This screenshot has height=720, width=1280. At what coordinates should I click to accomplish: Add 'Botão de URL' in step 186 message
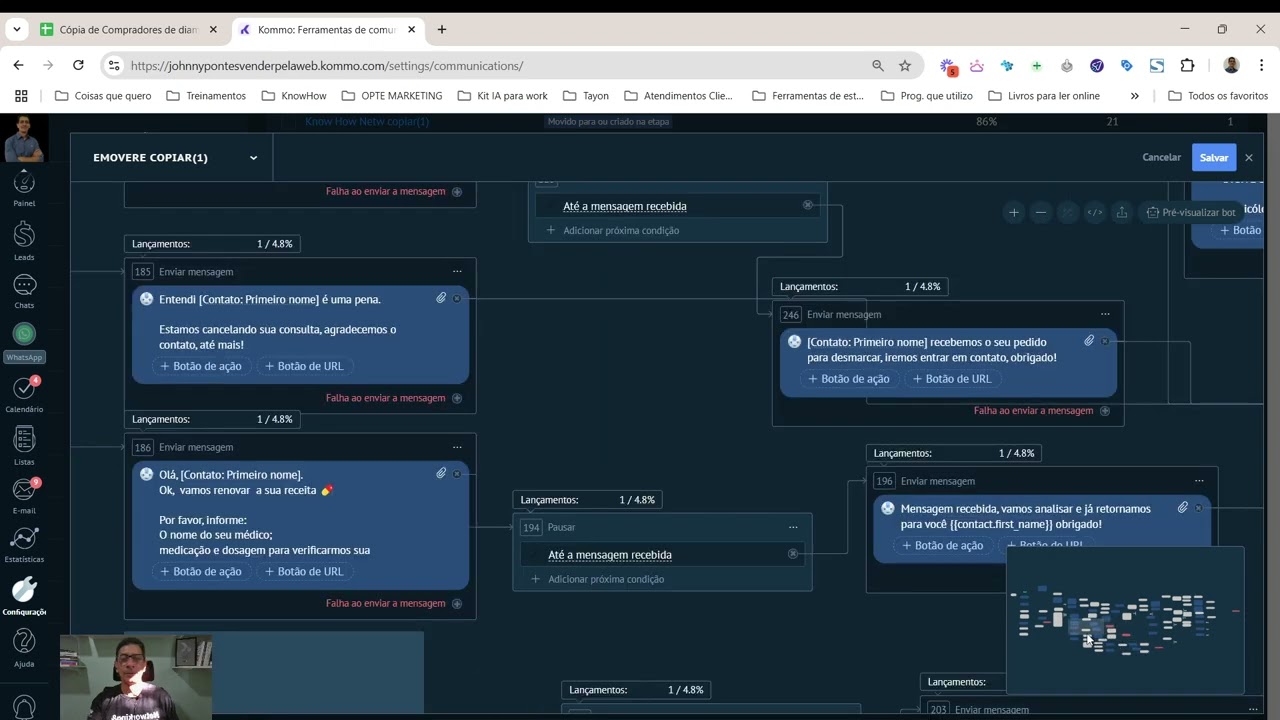click(x=304, y=571)
